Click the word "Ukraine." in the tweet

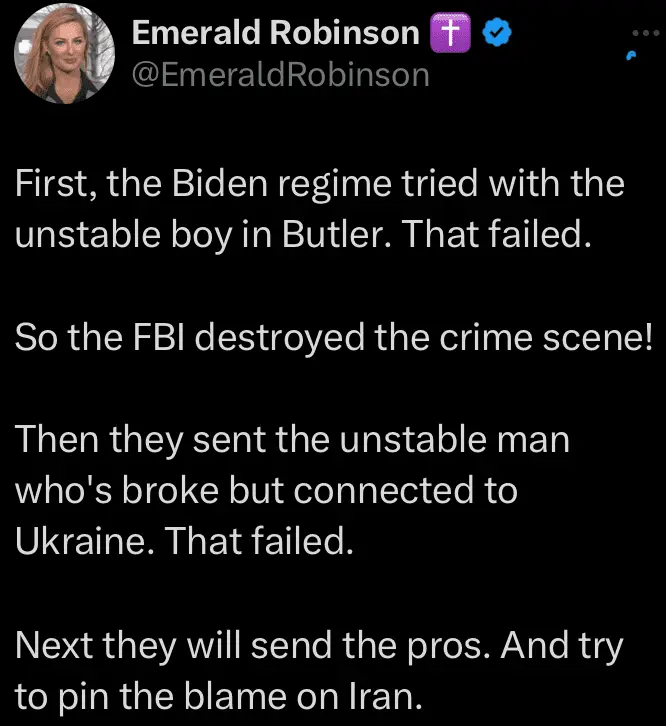pos(84,541)
